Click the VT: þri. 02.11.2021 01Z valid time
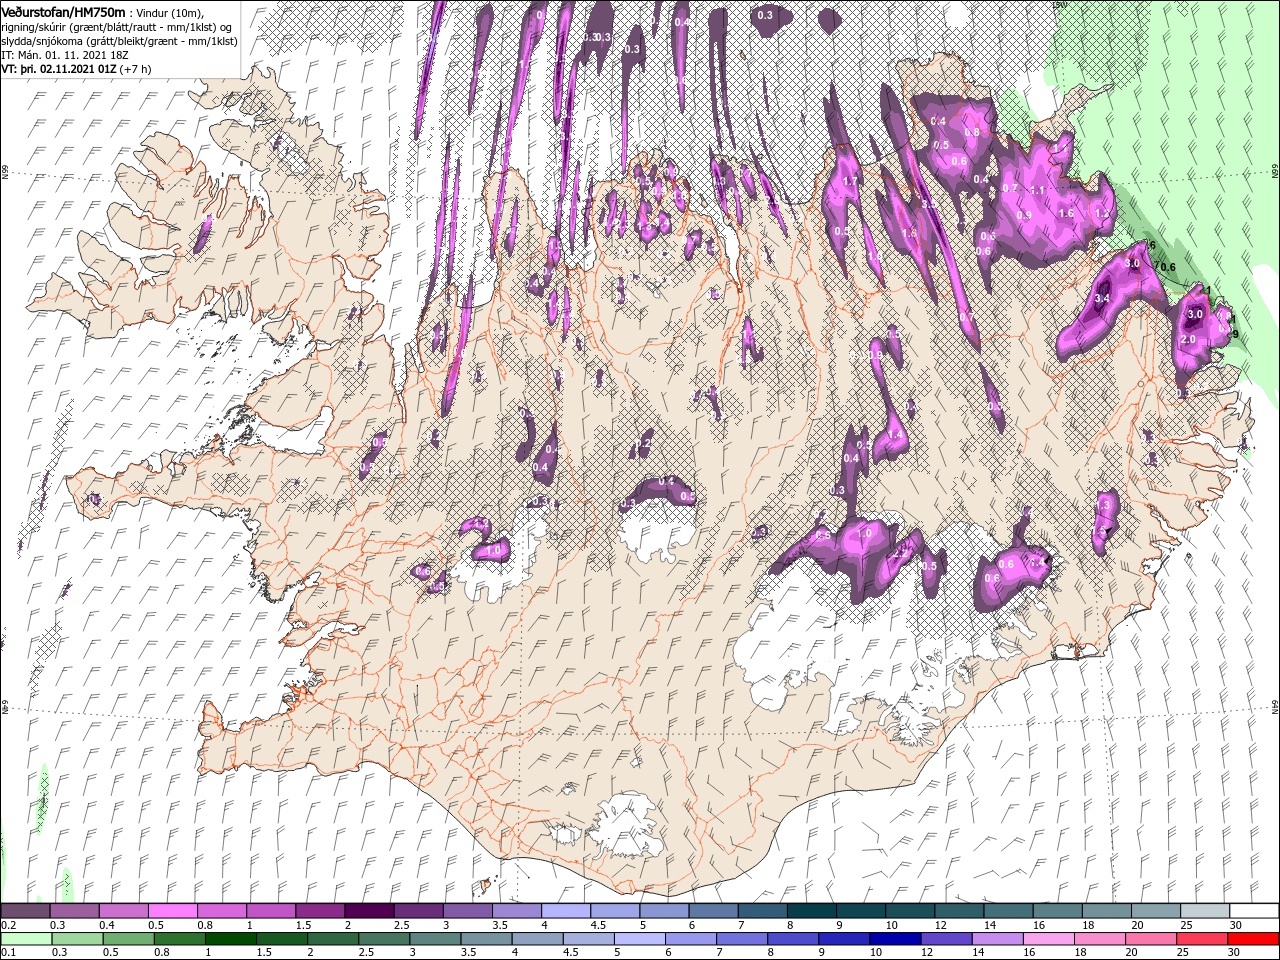 [60, 69]
